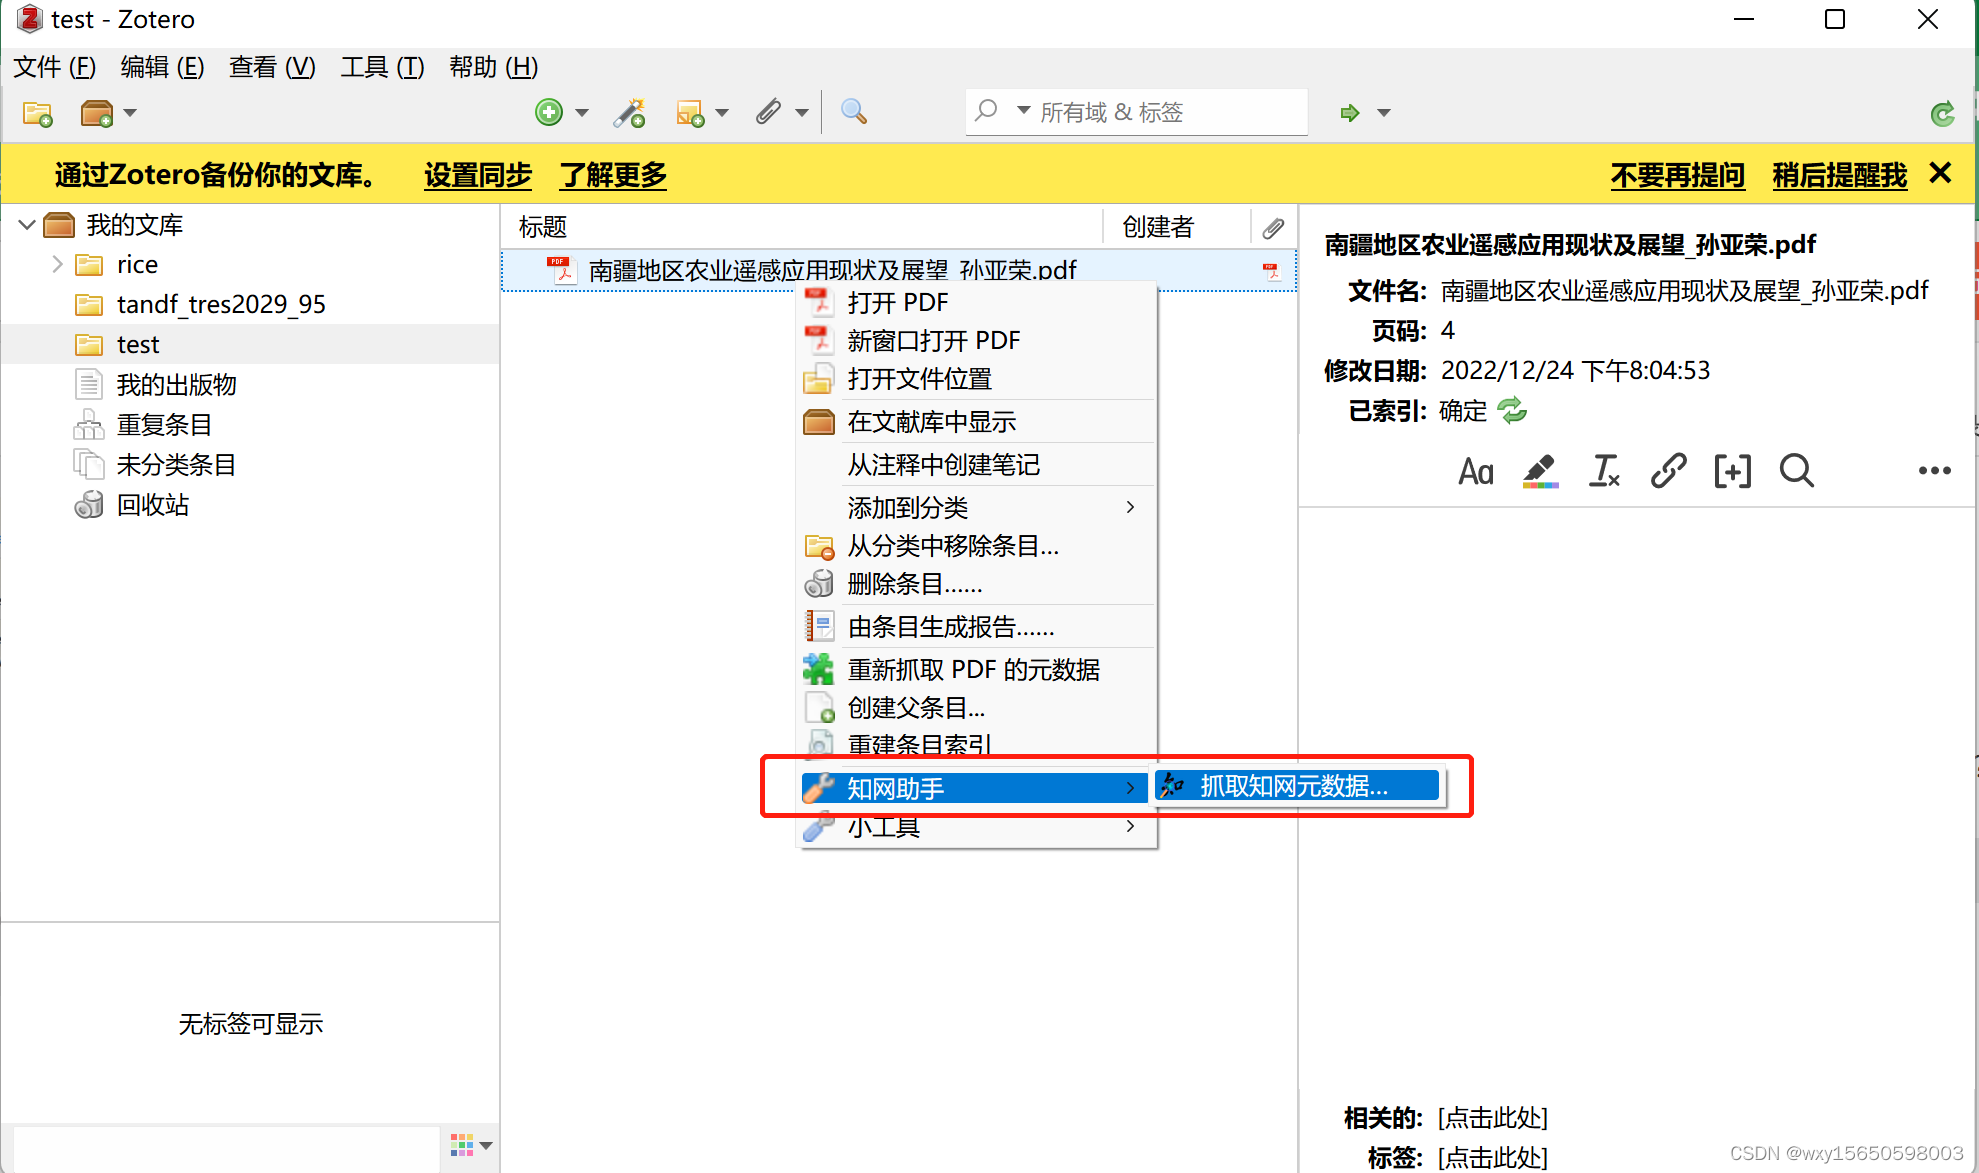
Task: Open the Add Attachment dropdown arrow
Action: point(802,113)
